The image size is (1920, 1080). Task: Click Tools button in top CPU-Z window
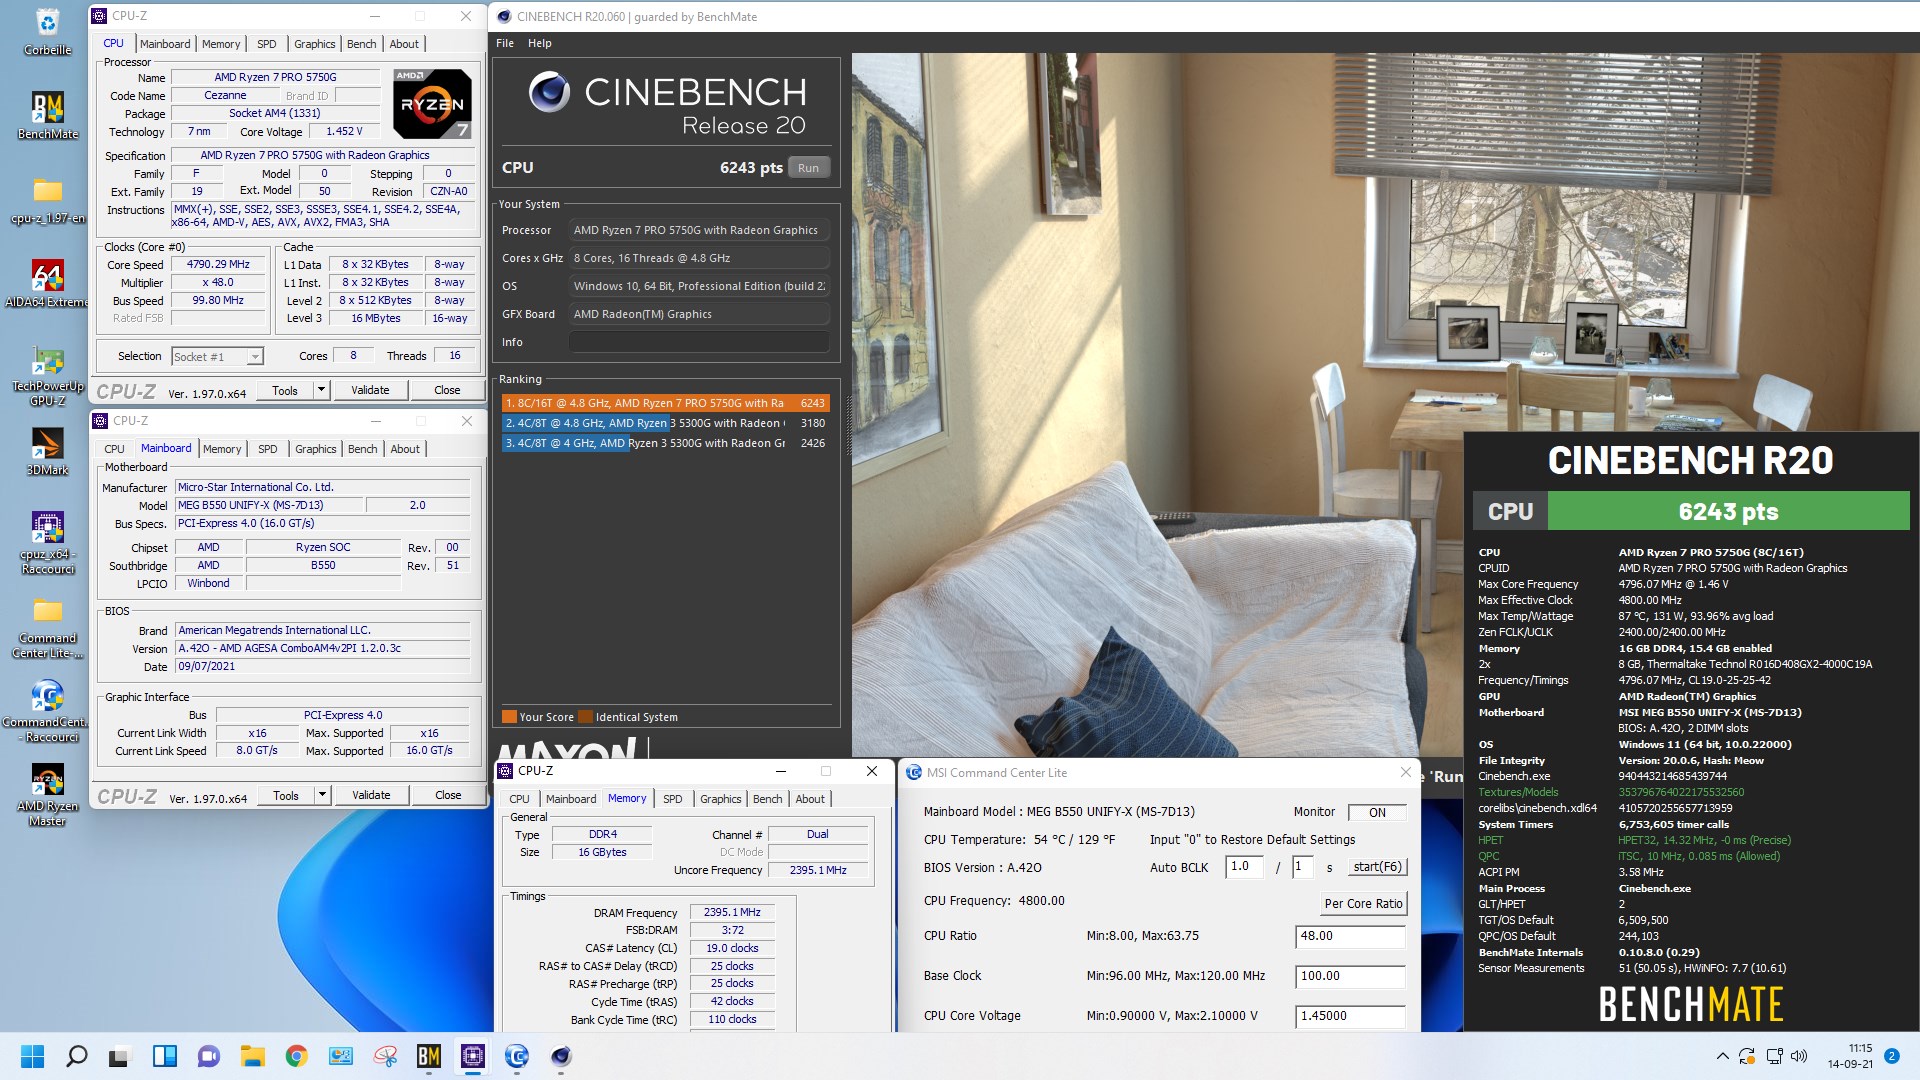(285, 390)
